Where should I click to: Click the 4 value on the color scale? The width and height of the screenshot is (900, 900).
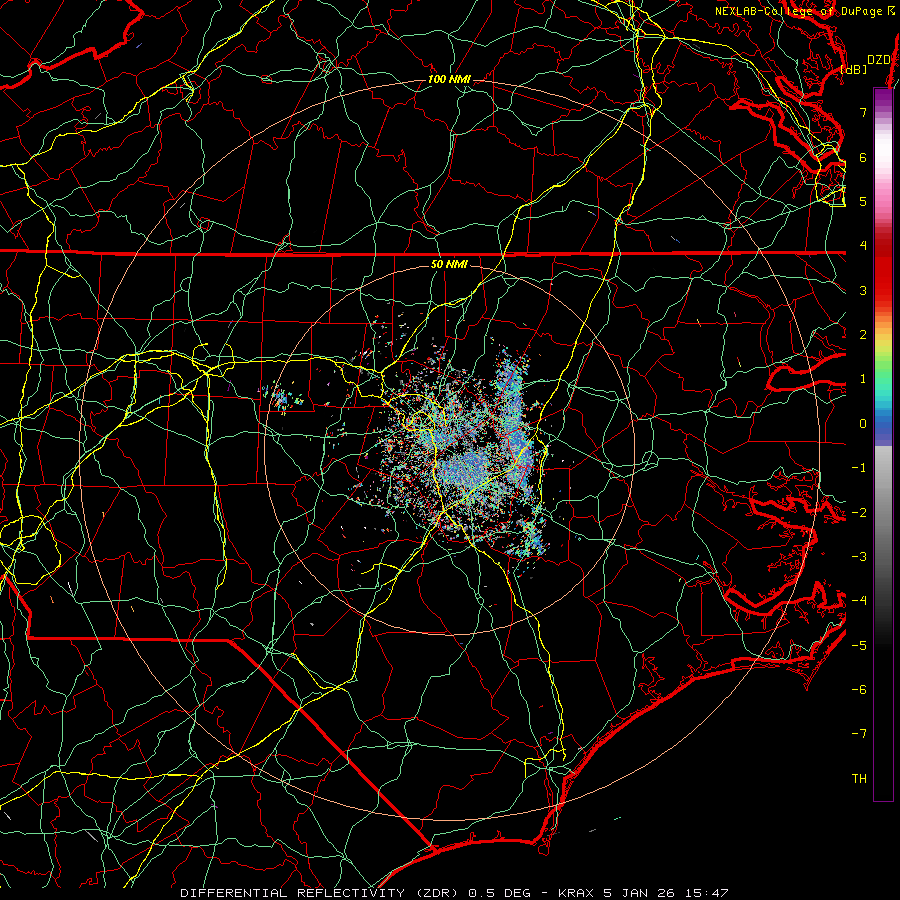[x=863, y=245]
